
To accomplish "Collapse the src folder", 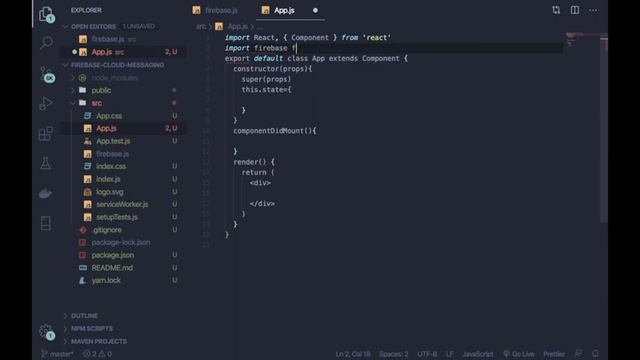I will click(x=97, y=103).
